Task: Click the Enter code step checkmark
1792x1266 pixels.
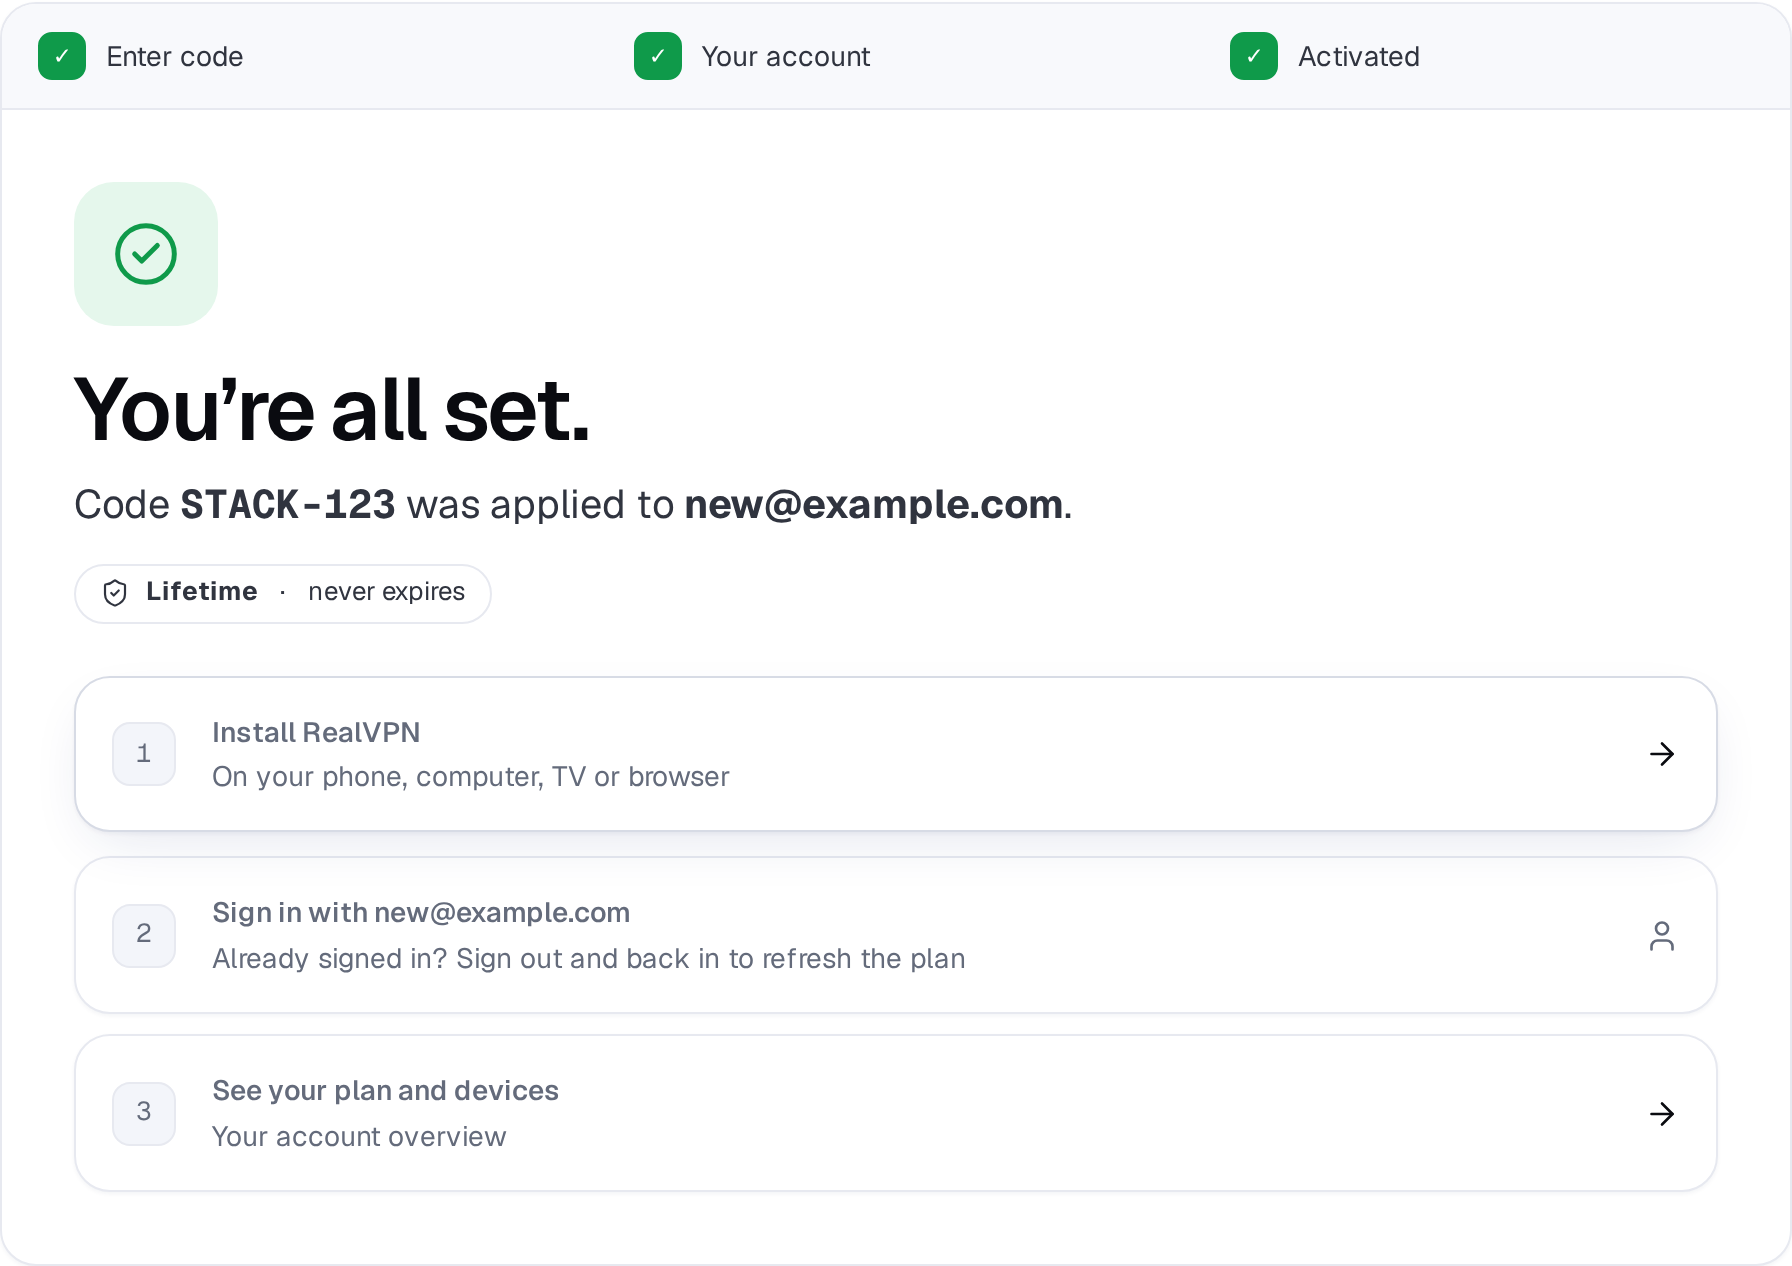Action: coord(62,56)
